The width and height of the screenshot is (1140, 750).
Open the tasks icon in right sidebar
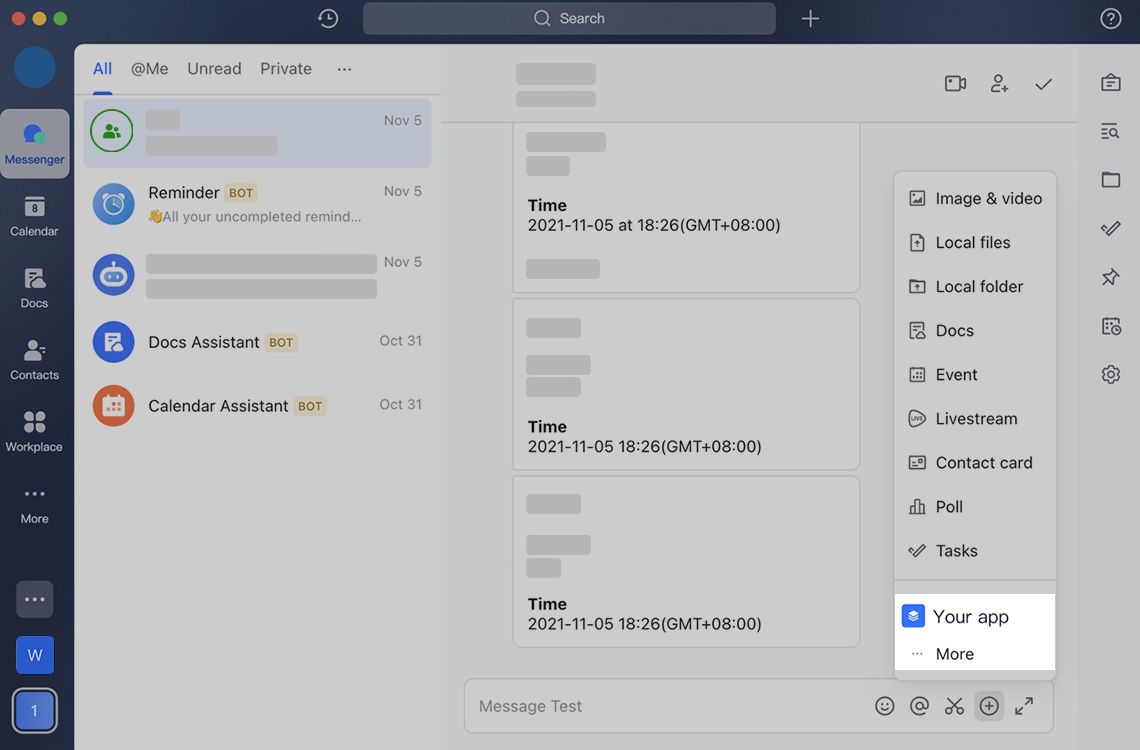click(x=1110, y=228)
